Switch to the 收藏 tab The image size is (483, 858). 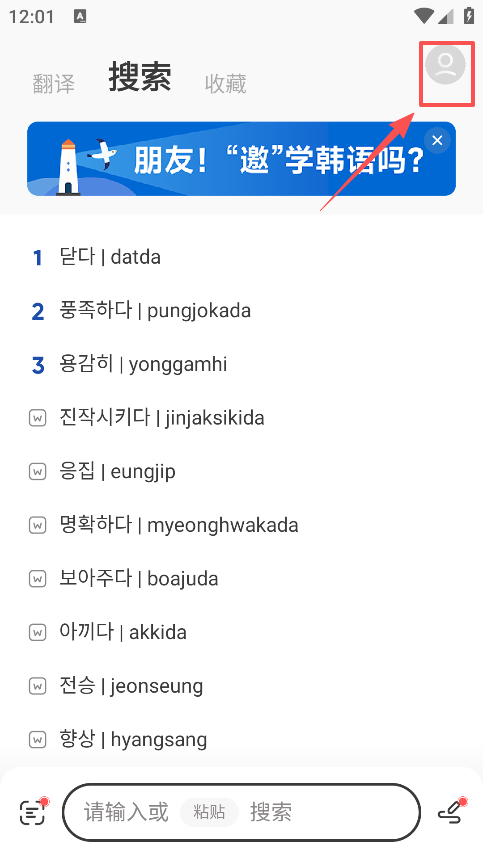[225, 84]
